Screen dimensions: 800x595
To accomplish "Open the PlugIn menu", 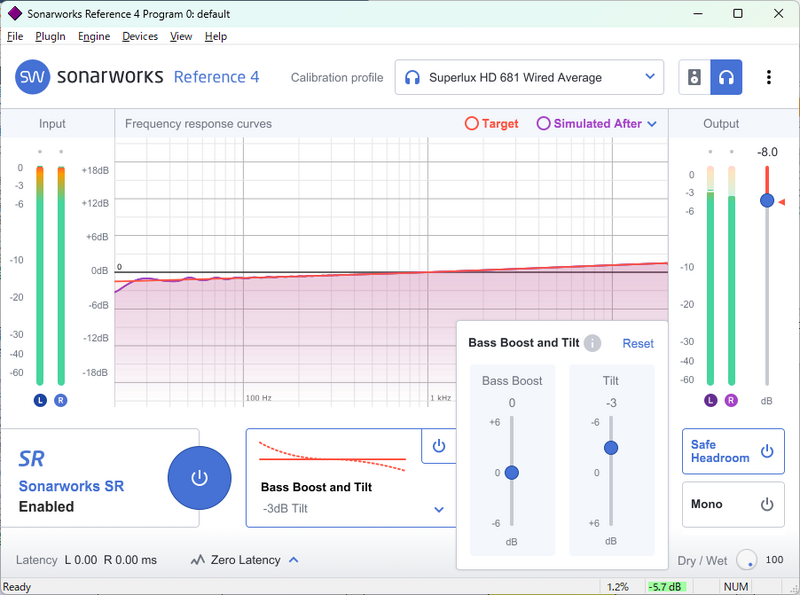I will 51,36.
